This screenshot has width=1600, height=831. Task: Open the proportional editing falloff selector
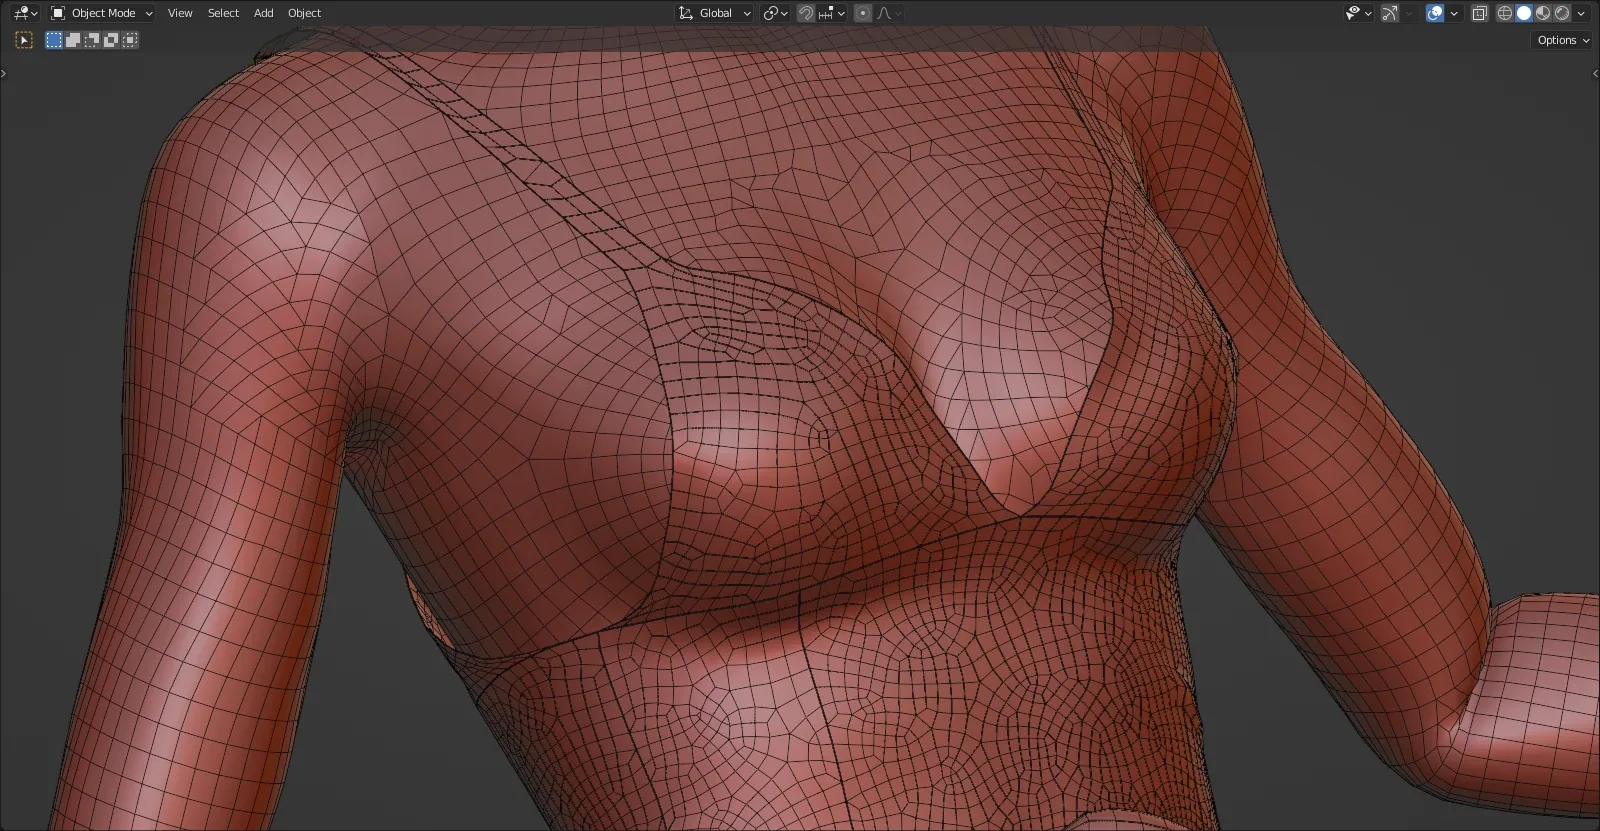coord(889,13)
